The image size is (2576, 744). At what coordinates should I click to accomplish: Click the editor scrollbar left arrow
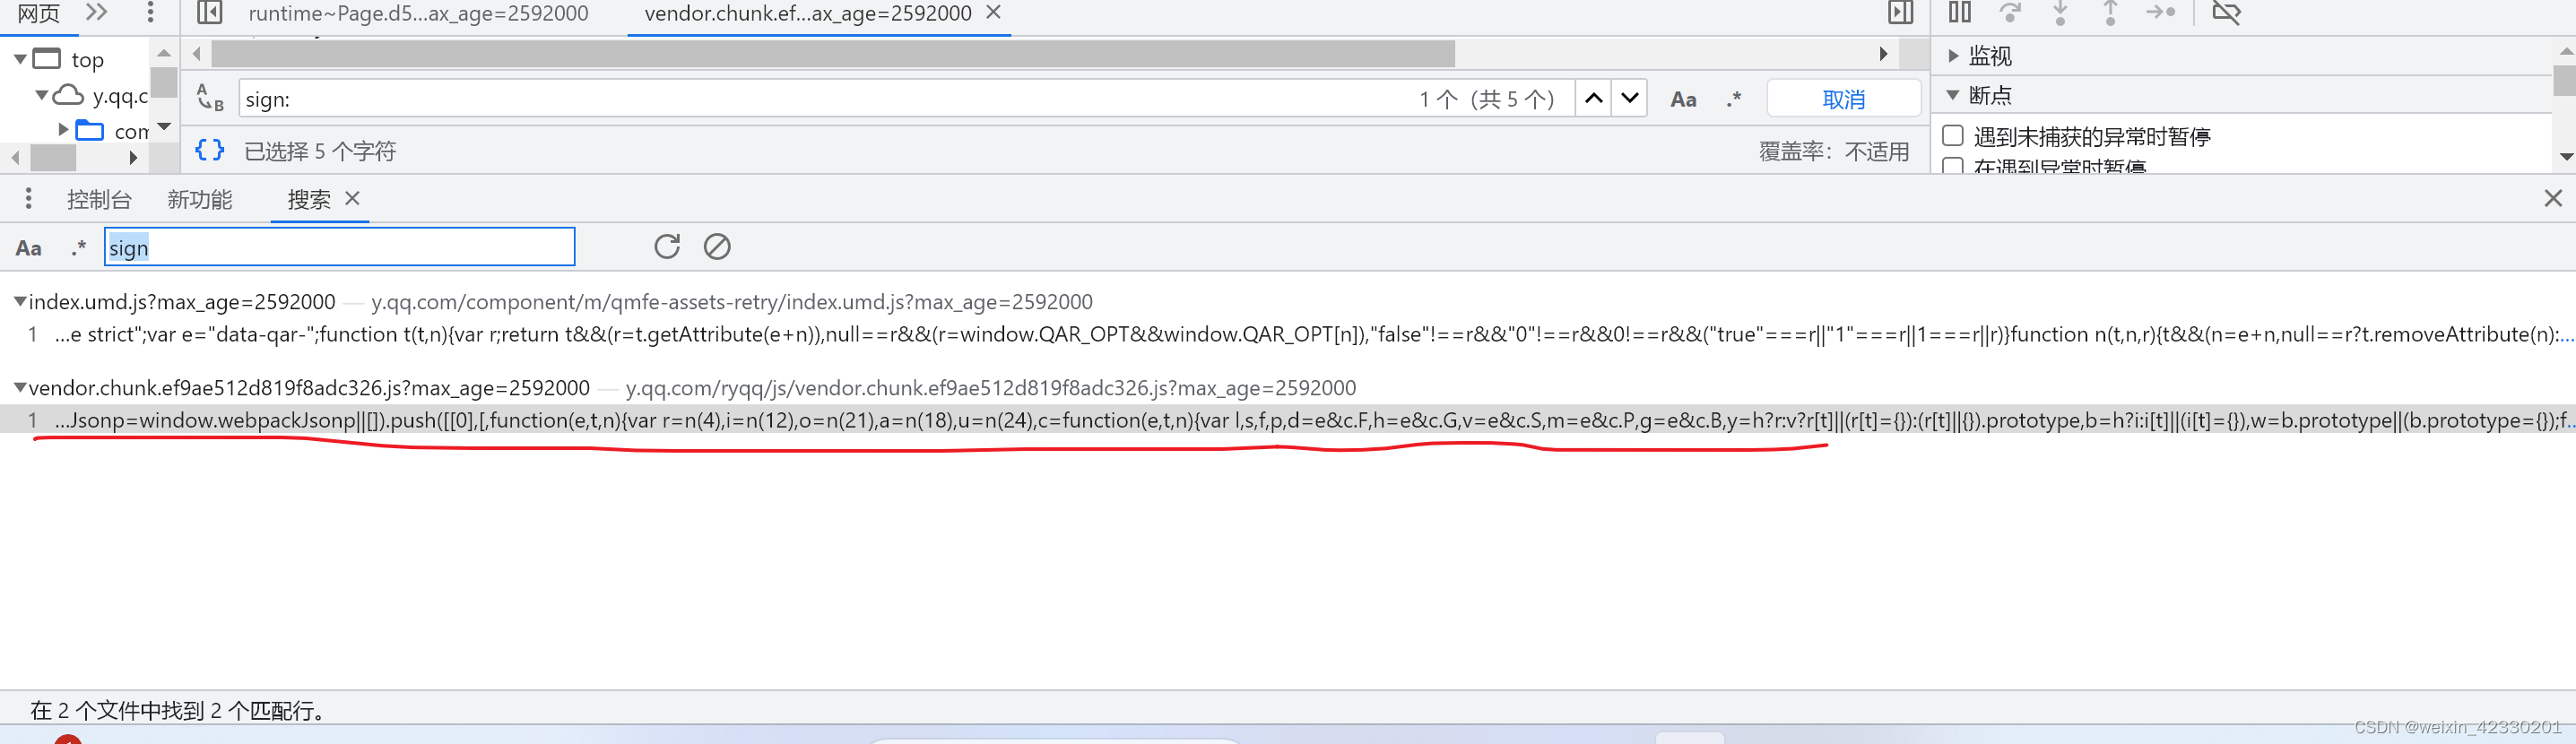click(197, 54)
